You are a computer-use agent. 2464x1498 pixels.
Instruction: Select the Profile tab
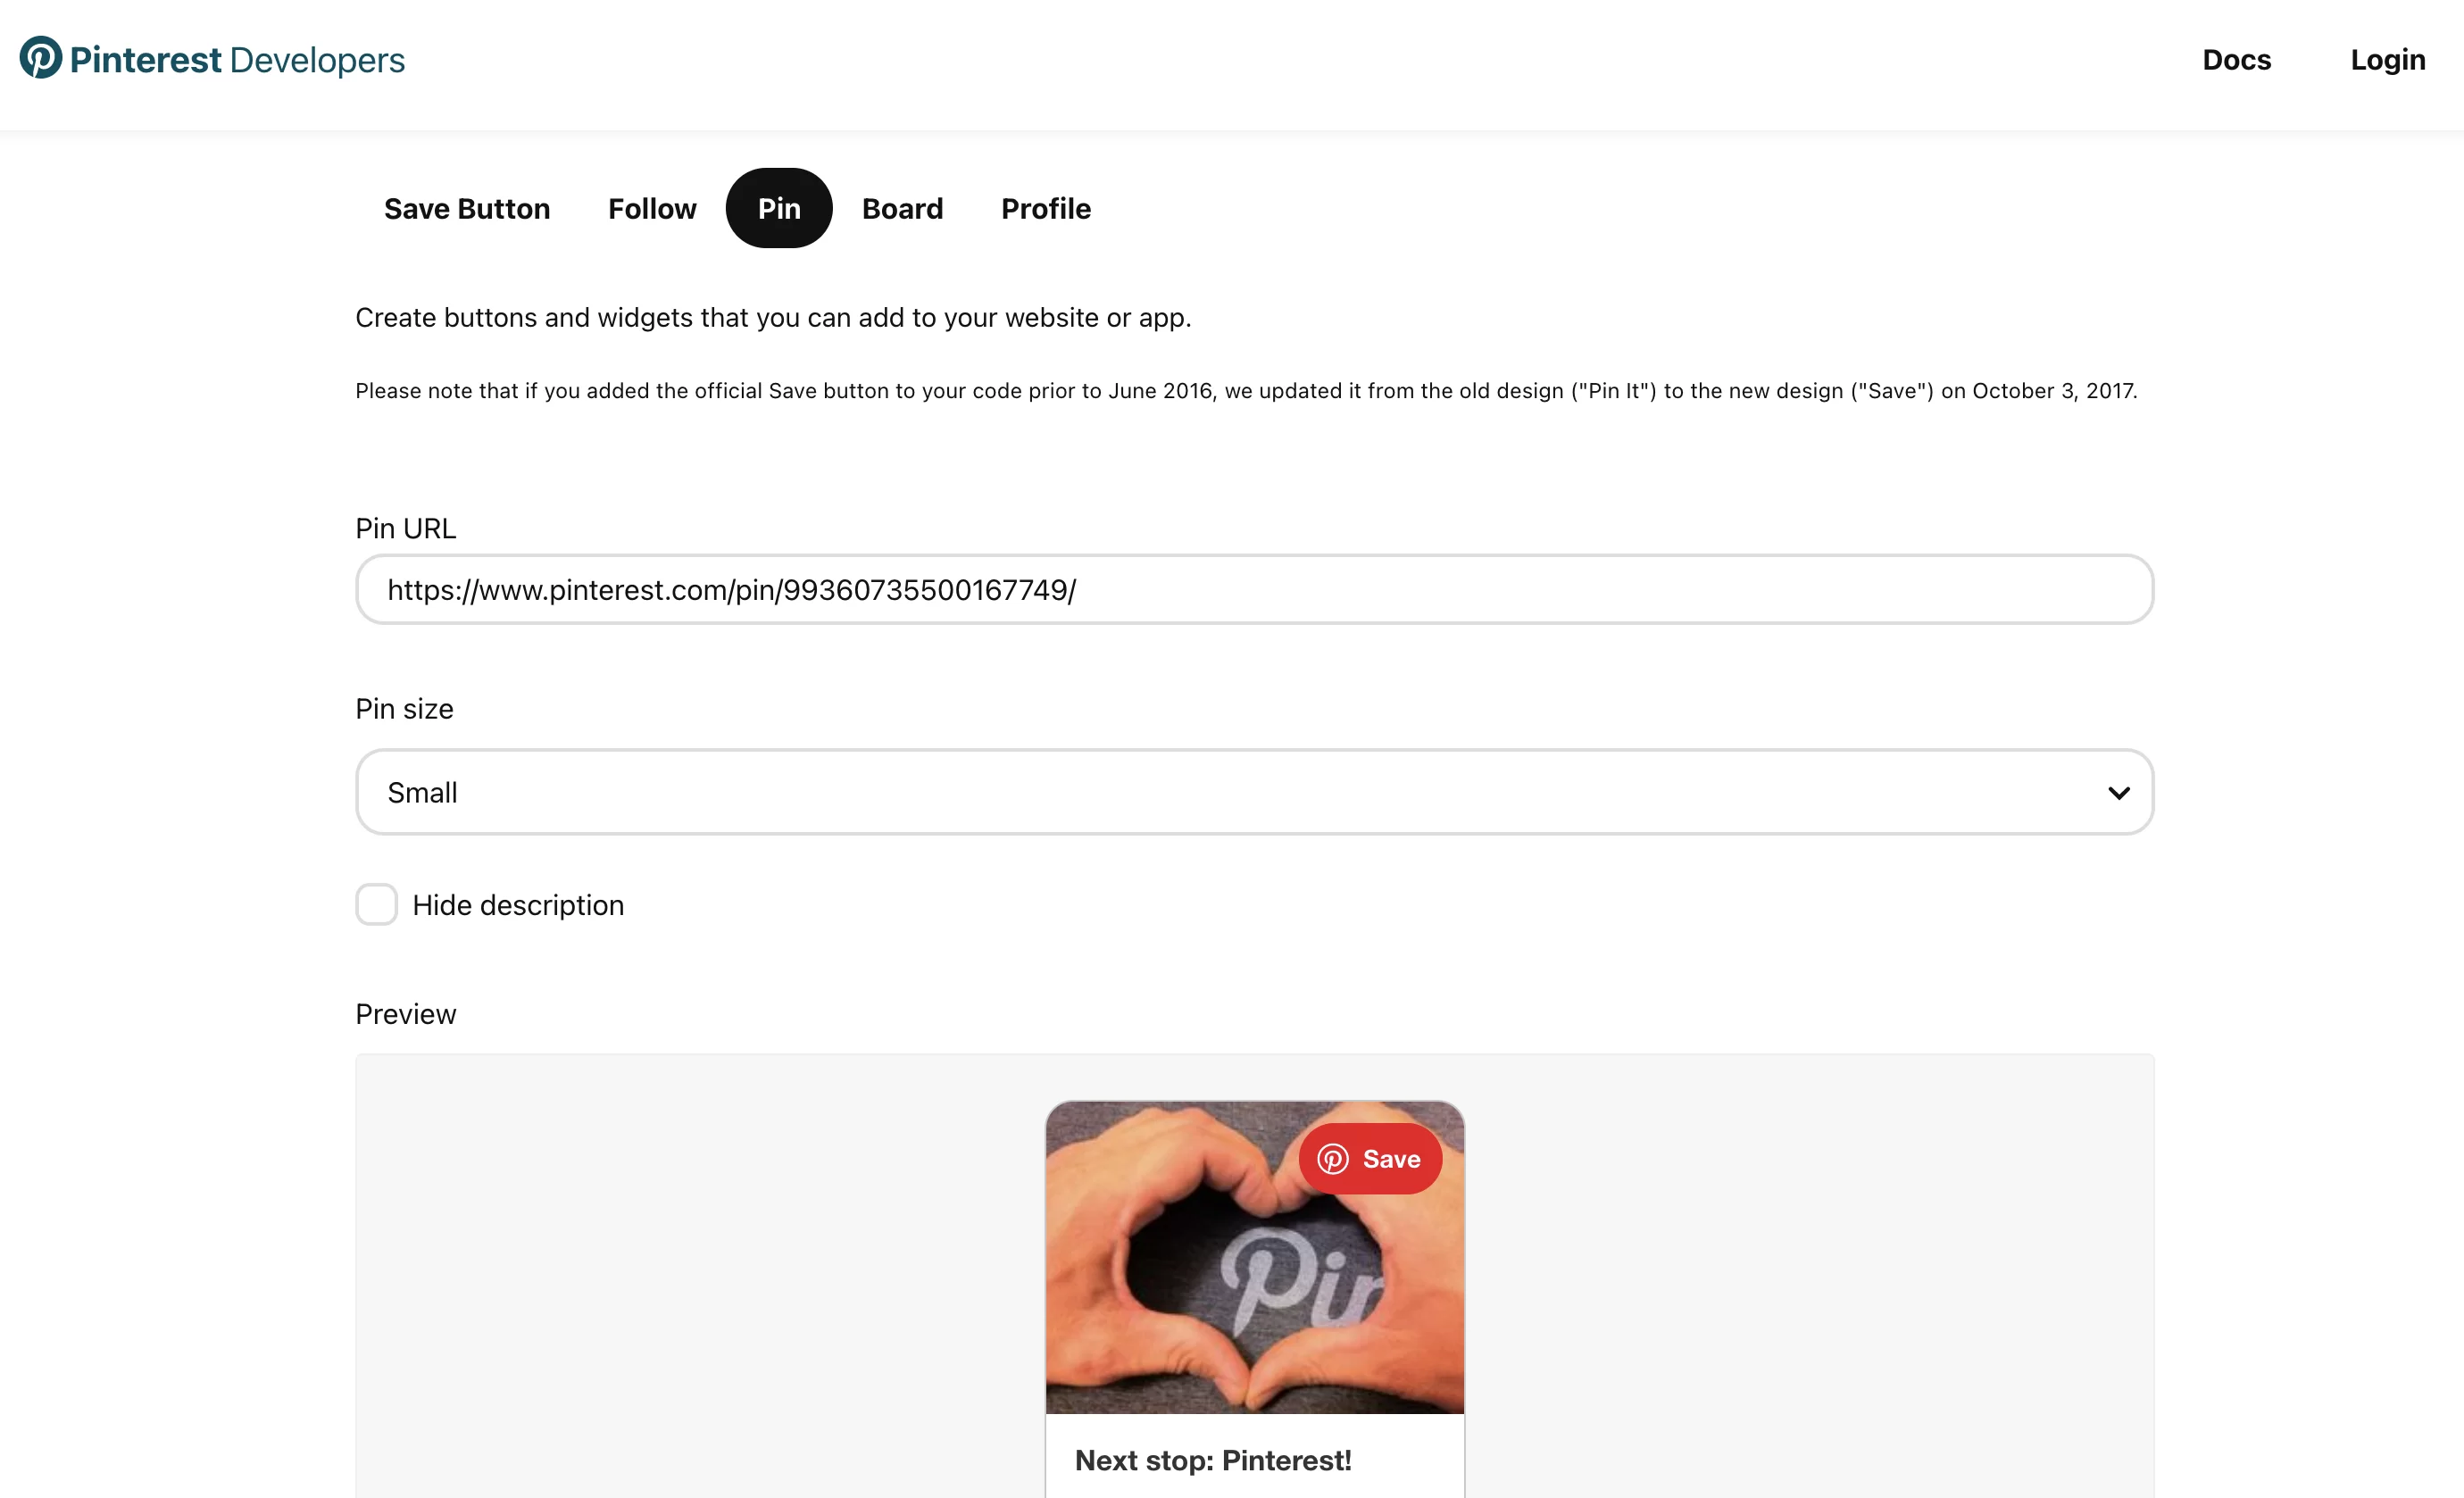tap(1044, 208)
